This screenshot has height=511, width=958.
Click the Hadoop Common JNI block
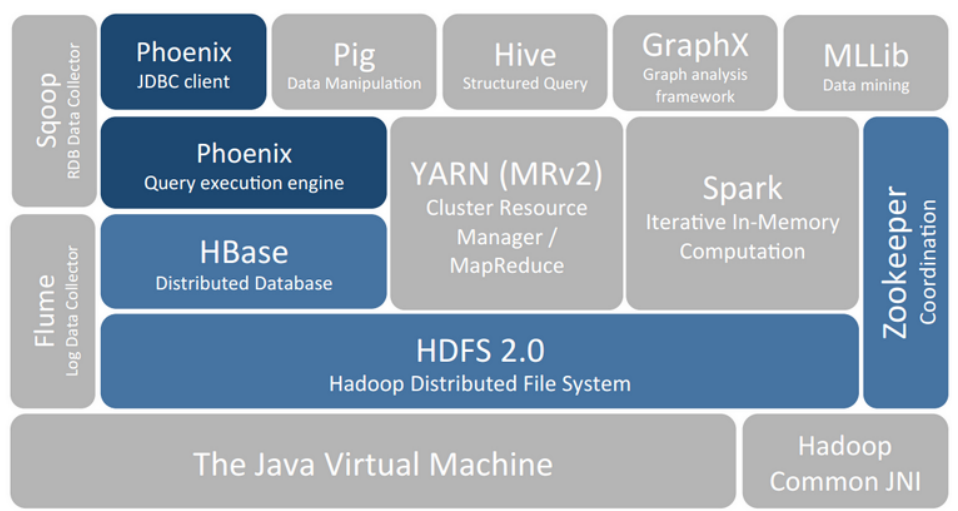[845, 461]
